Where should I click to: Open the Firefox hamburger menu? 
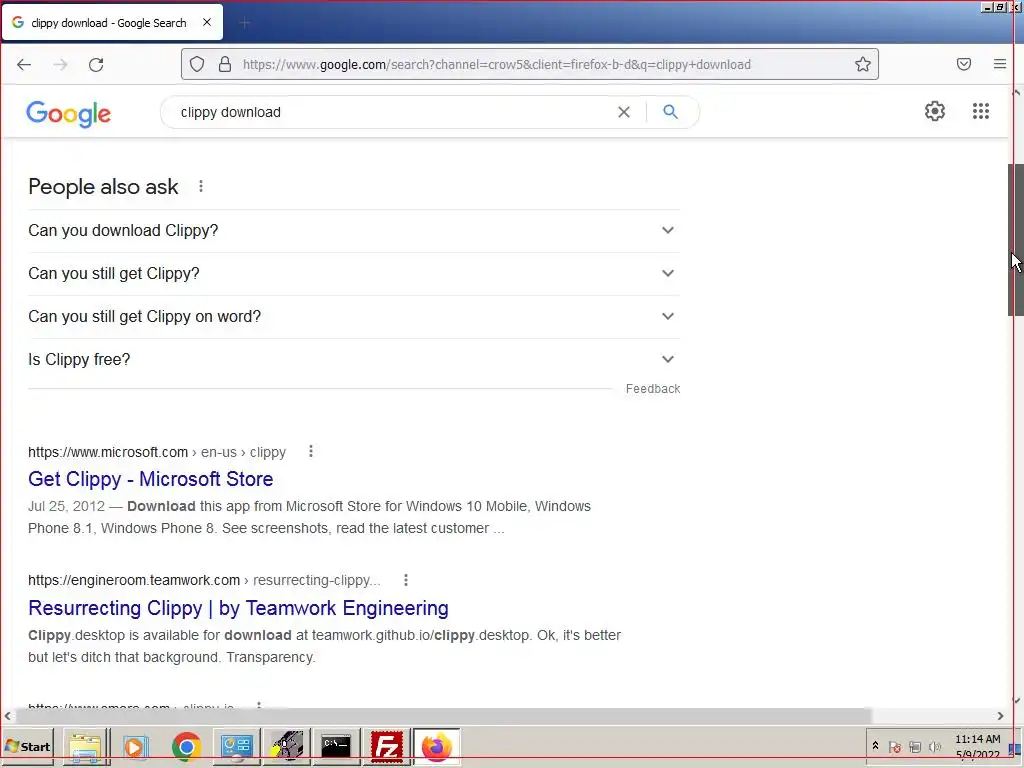pyautogui.click(x=1000, y=64)
